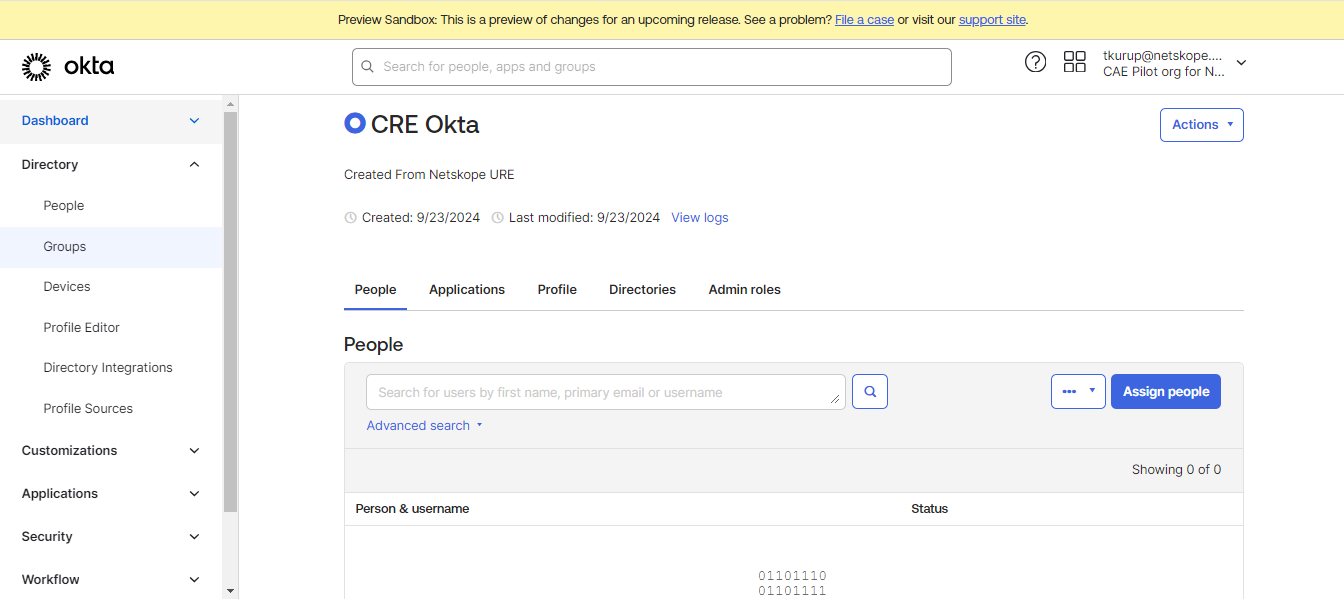Image resolution: width=1344 pixels, height=599 pixels.
Task: Switch to the Directories tab
Action: pos(643,290)
